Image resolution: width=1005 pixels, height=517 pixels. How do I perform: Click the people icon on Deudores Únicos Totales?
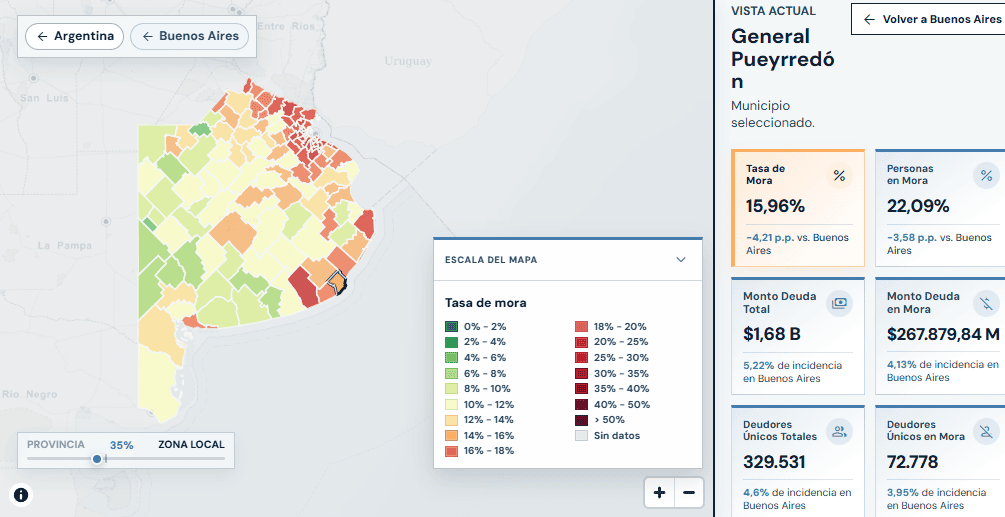point(839,432)
